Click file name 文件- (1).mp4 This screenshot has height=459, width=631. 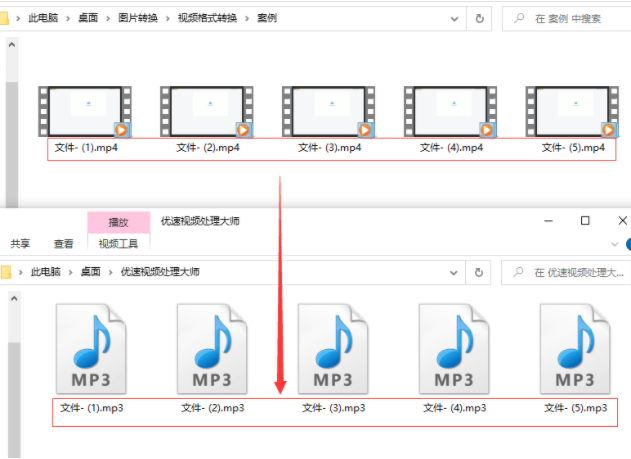[86, 148]
